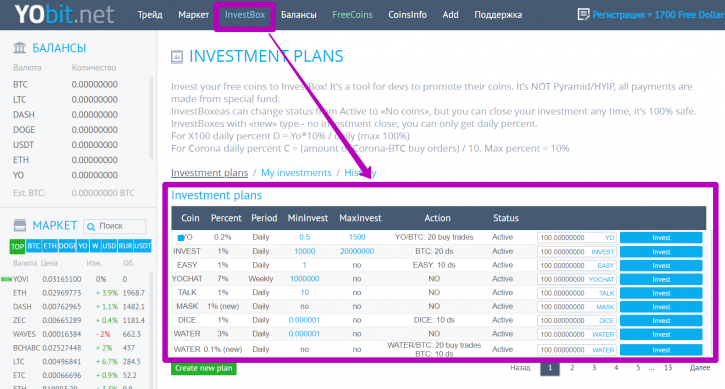The image size is (725, 389).
Task: Click the bank icon beside БАЛАНСЫ
Action: pos(19,47)
